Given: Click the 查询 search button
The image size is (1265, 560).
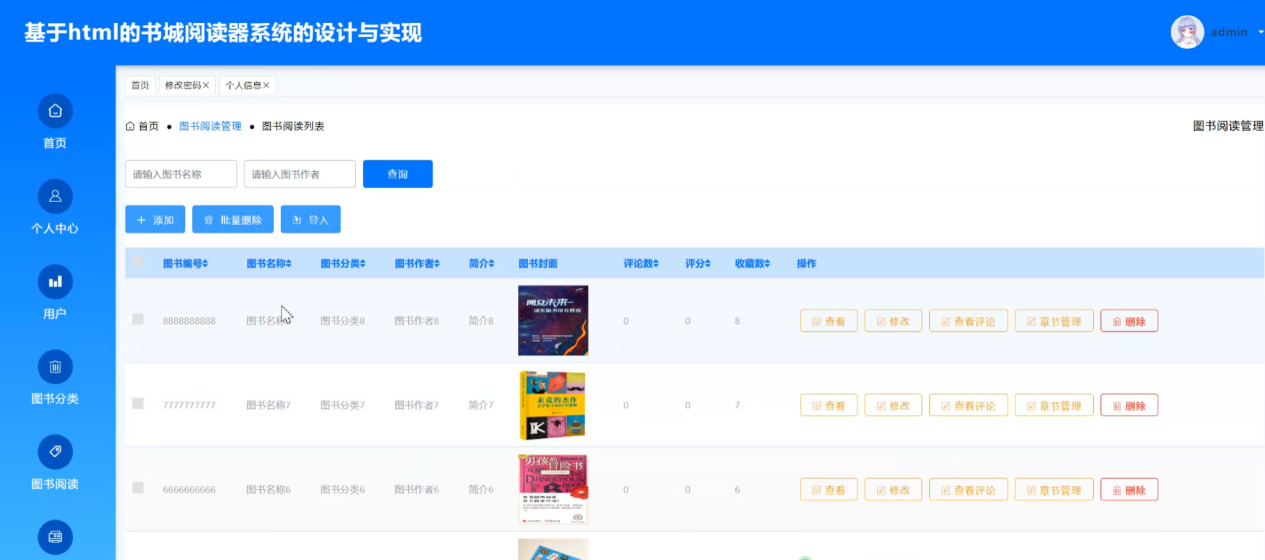Looking at the screenshot, I should 398,174.
